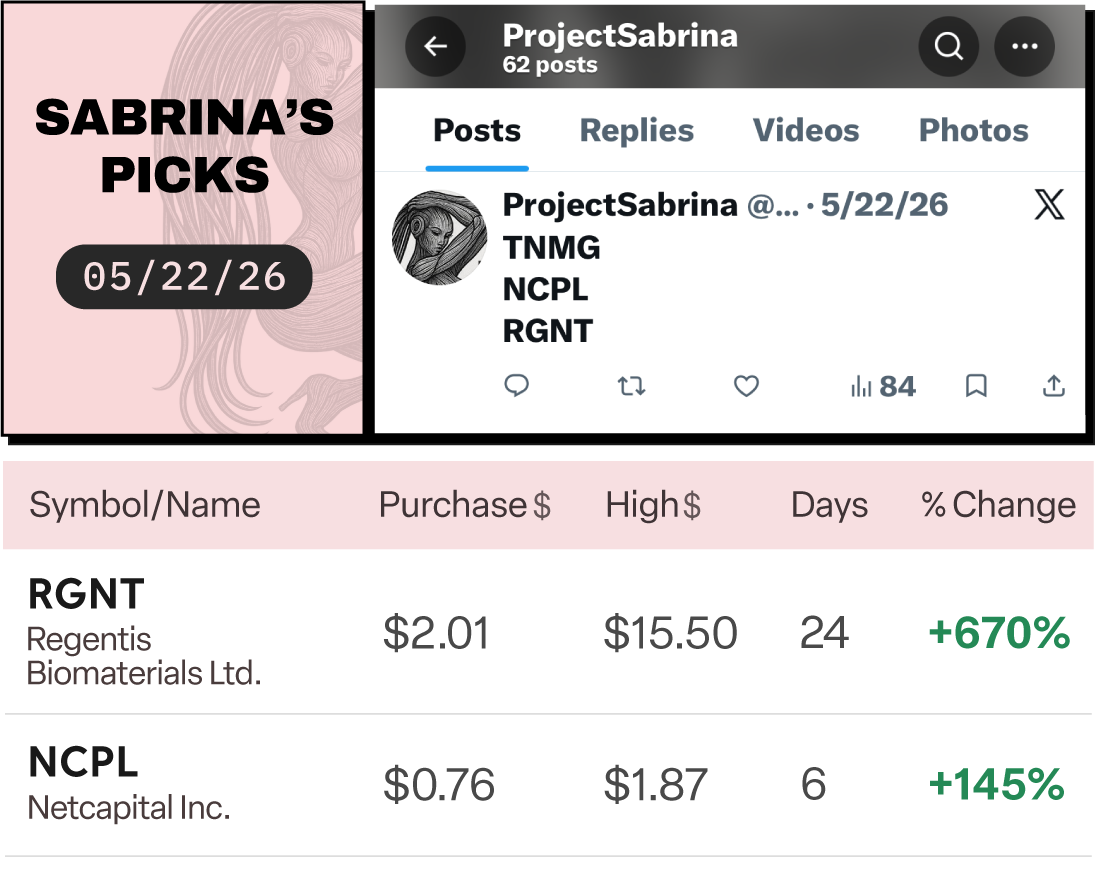The image size is (1095, 885).
Task: Open search with the magnifier icon
Action: click(x=948, y=47)
